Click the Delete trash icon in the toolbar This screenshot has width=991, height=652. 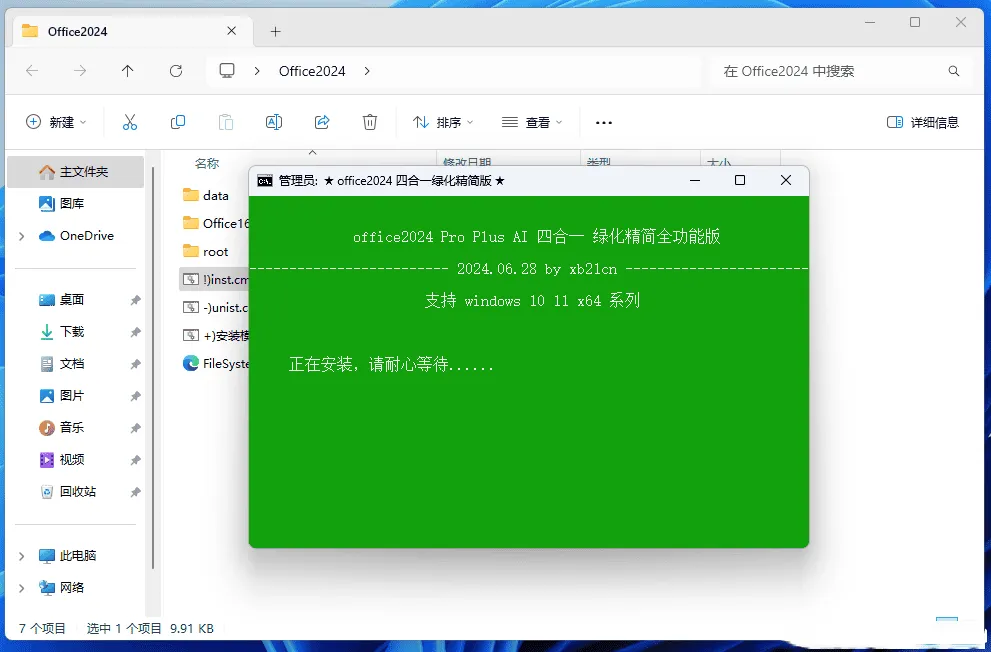(x=369, y=121)
